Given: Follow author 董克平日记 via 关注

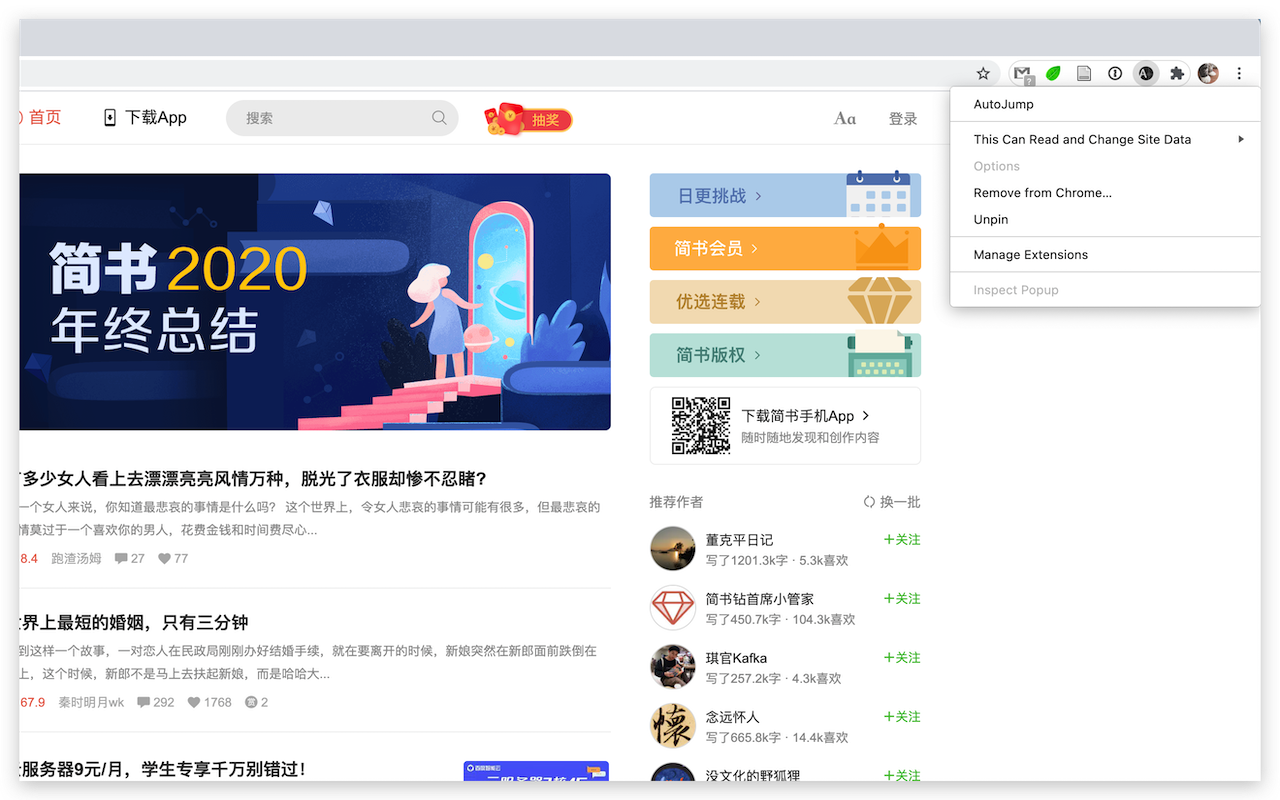Looking at the screenshot, I should click(x=901, y=539).
